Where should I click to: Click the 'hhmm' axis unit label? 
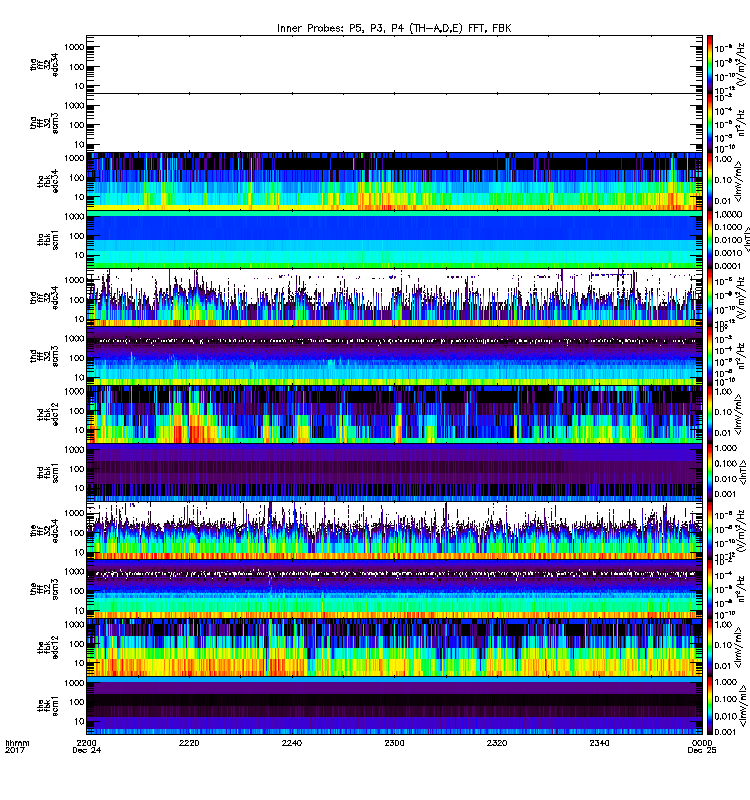coord(17,743)
